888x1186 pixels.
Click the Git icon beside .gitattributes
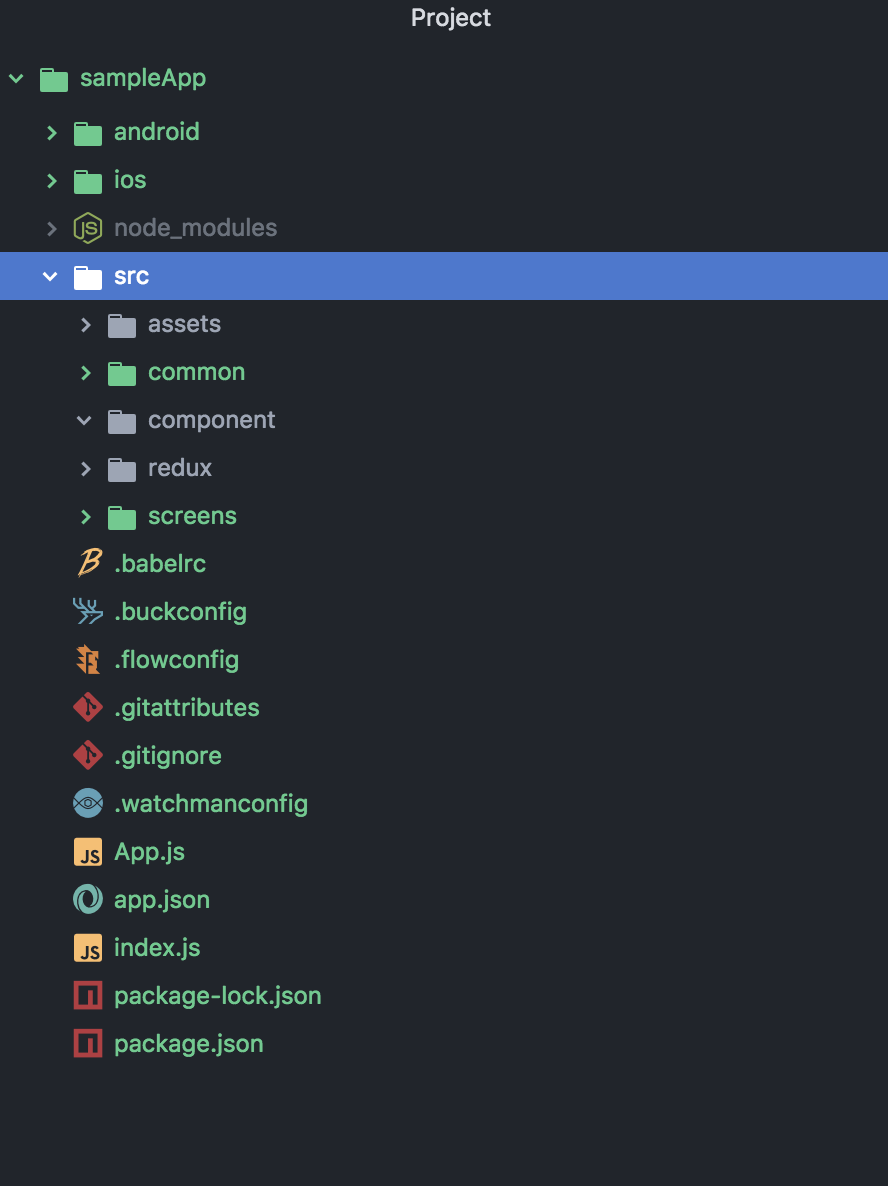[x=88, y=707]
